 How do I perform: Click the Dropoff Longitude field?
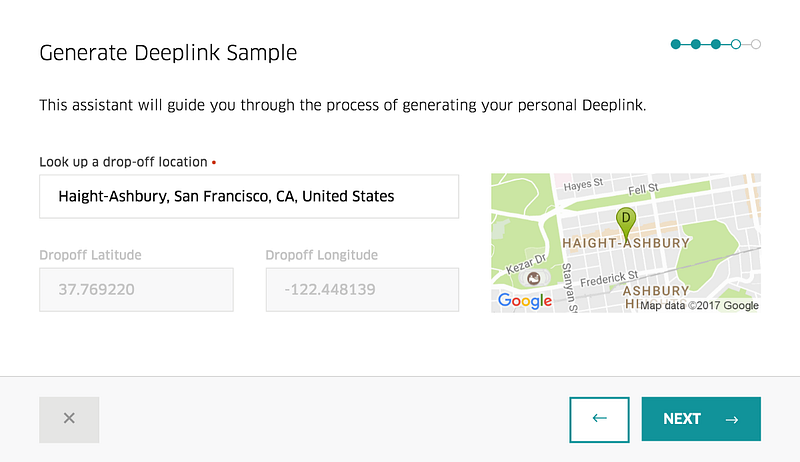[x=362, y=290]
